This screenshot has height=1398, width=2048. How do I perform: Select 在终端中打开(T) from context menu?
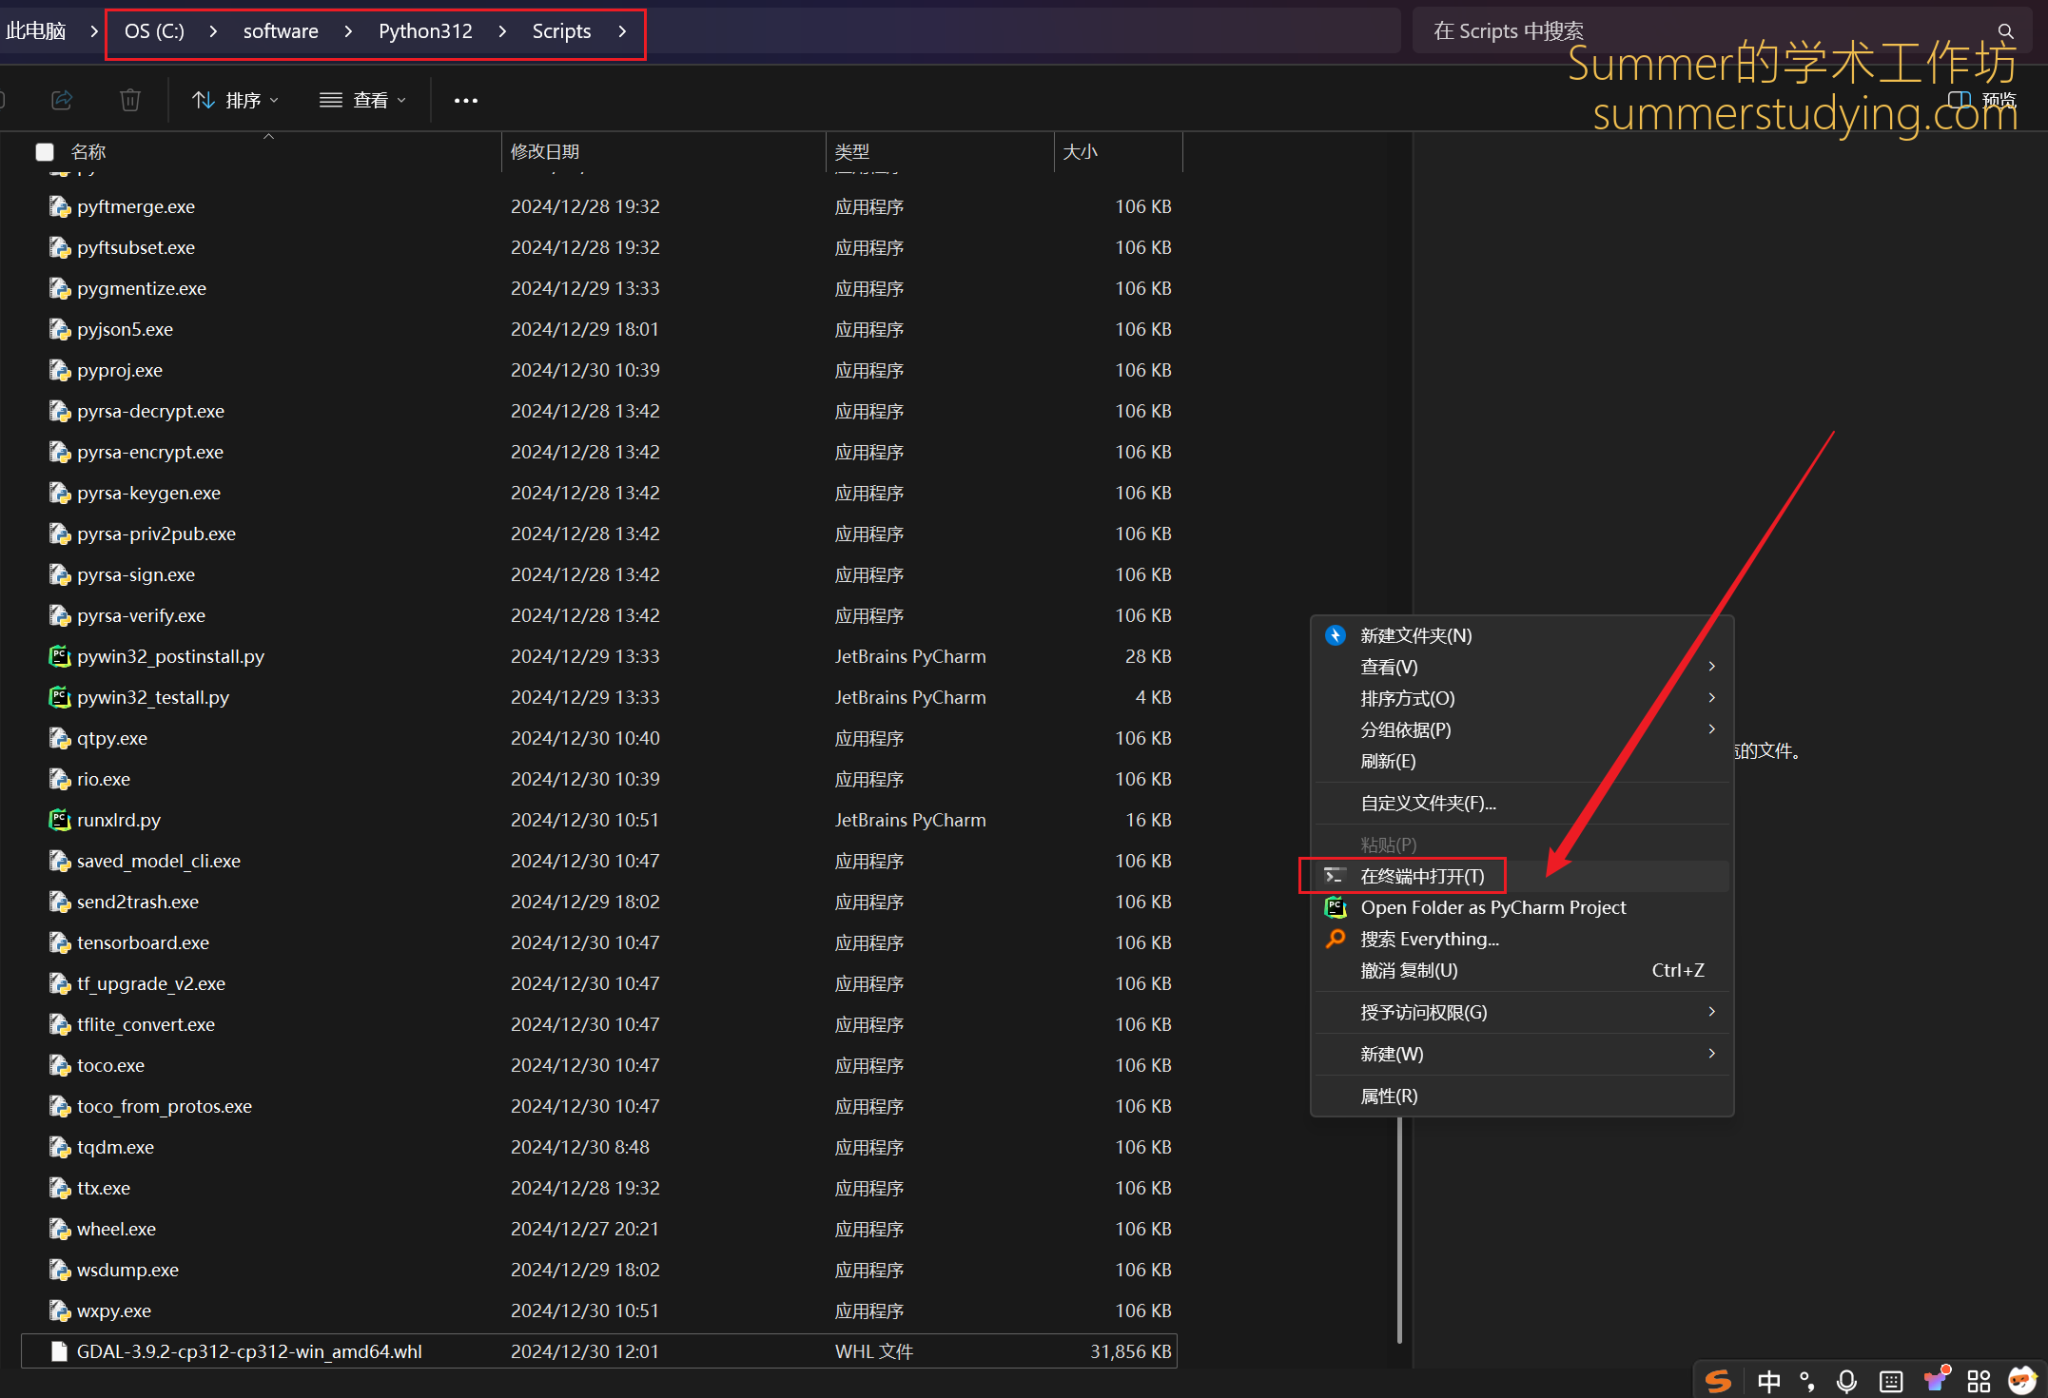pyautogui.click(x=1422, y=876)
